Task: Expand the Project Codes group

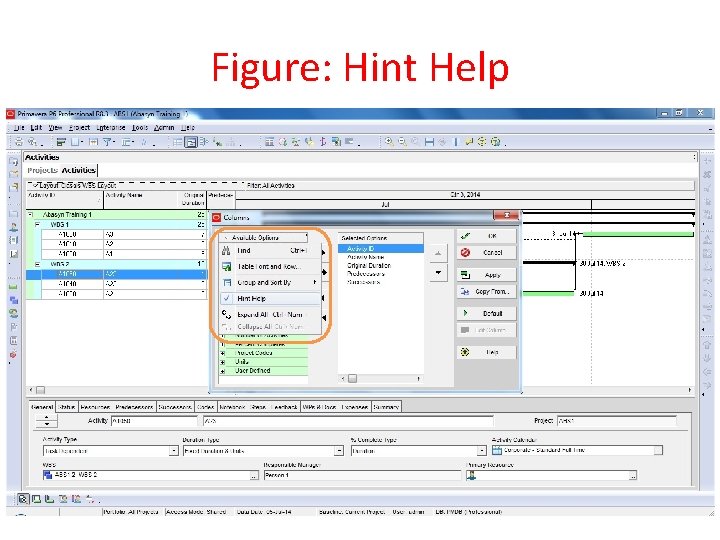Action: click(223, 353)
